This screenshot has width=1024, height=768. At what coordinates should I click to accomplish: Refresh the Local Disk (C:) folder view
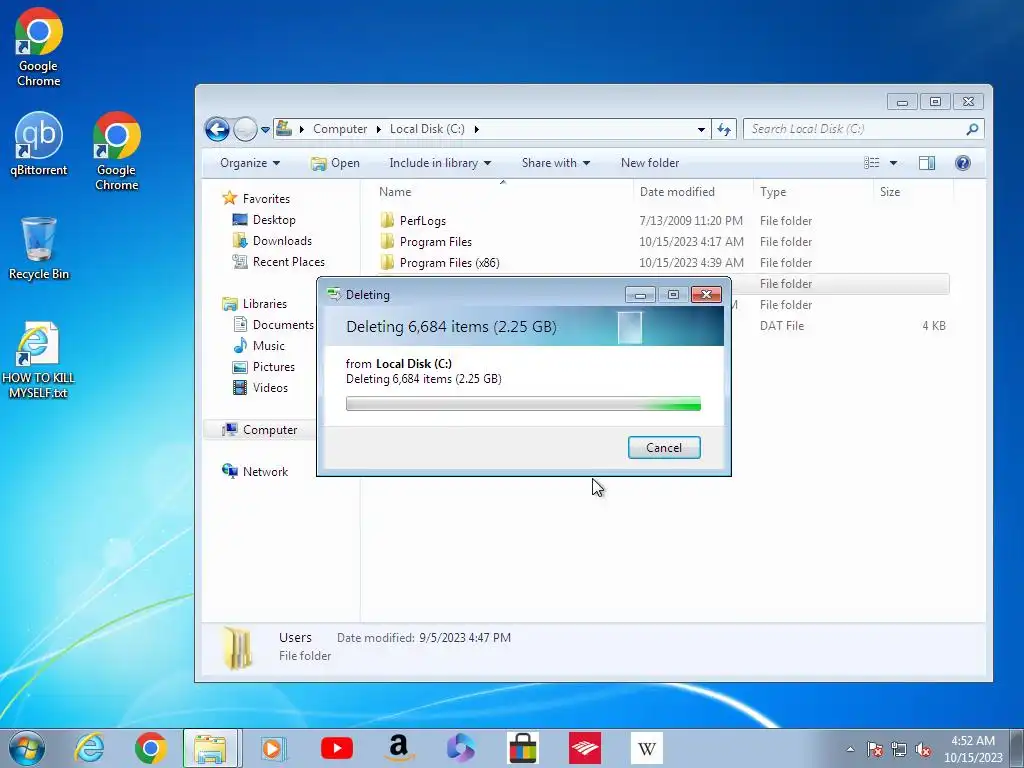tap(724, 129)
